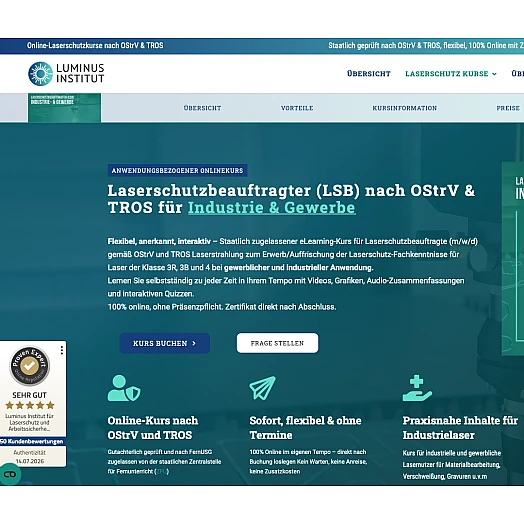Viewport: 524px width, 524px height.
Task: Jump to the Vorteile section tab
Action: 297,108
